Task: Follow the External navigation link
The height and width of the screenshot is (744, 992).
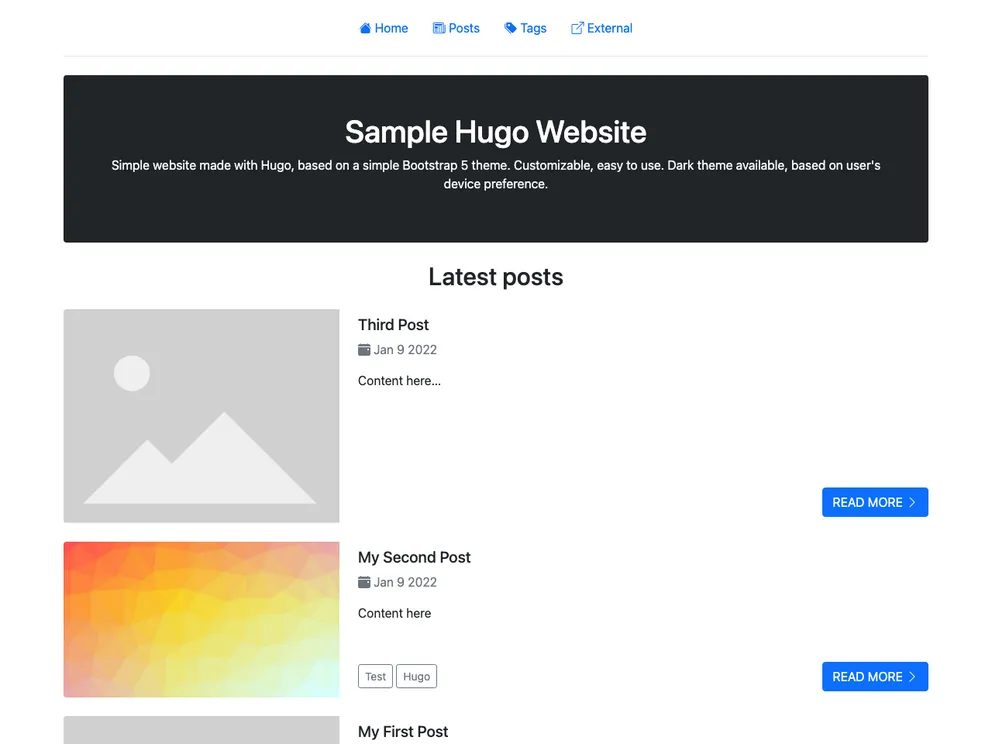Action: (609, 28)
